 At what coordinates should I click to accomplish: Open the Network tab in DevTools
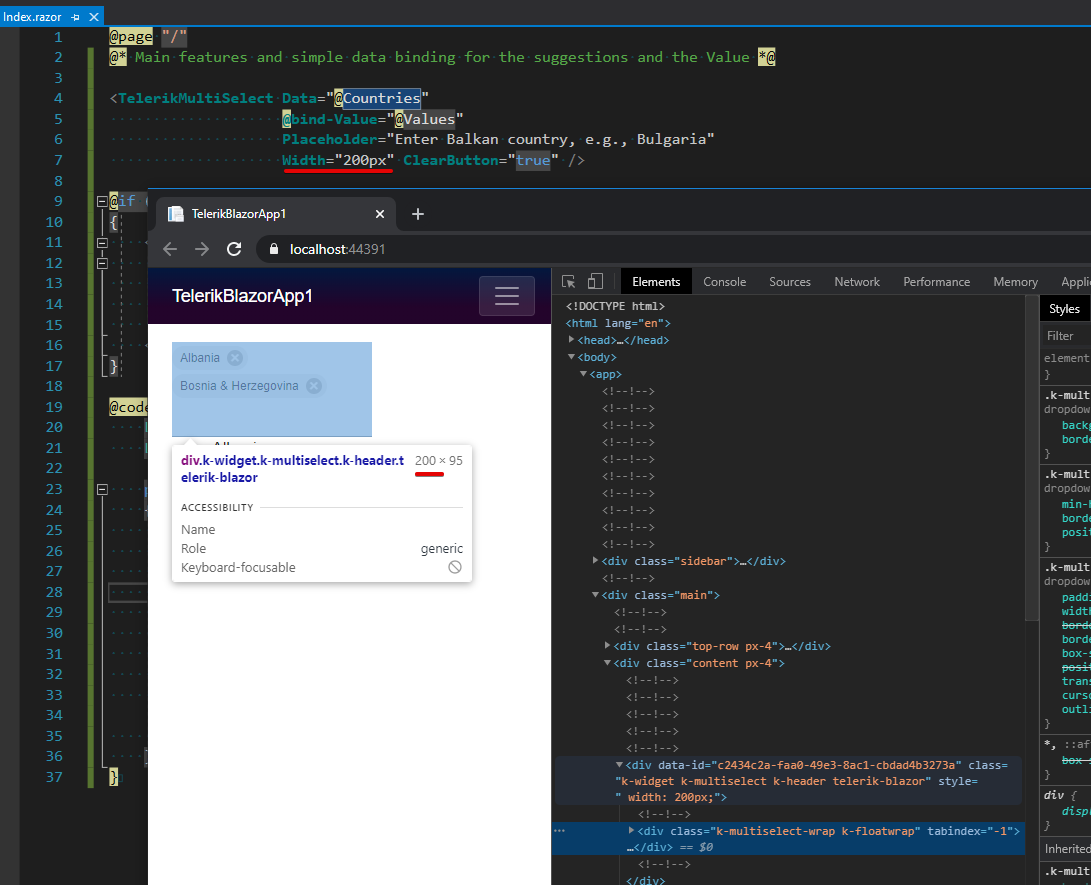click(x=857, y=282)
